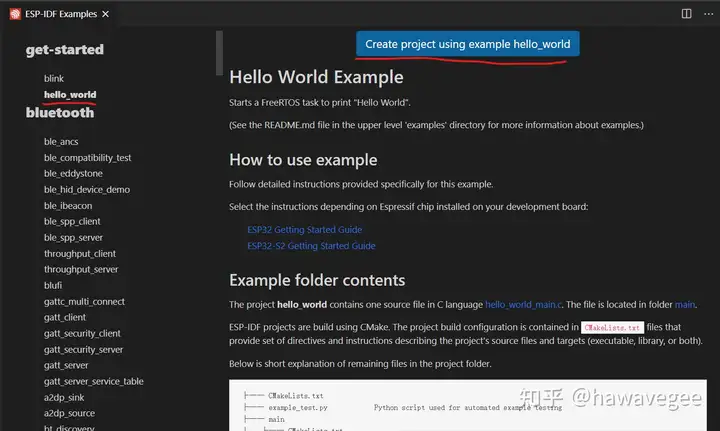Click the examples list scrollbar thumb
Viewport: 720px width, 431px height.
click(219, 53)
